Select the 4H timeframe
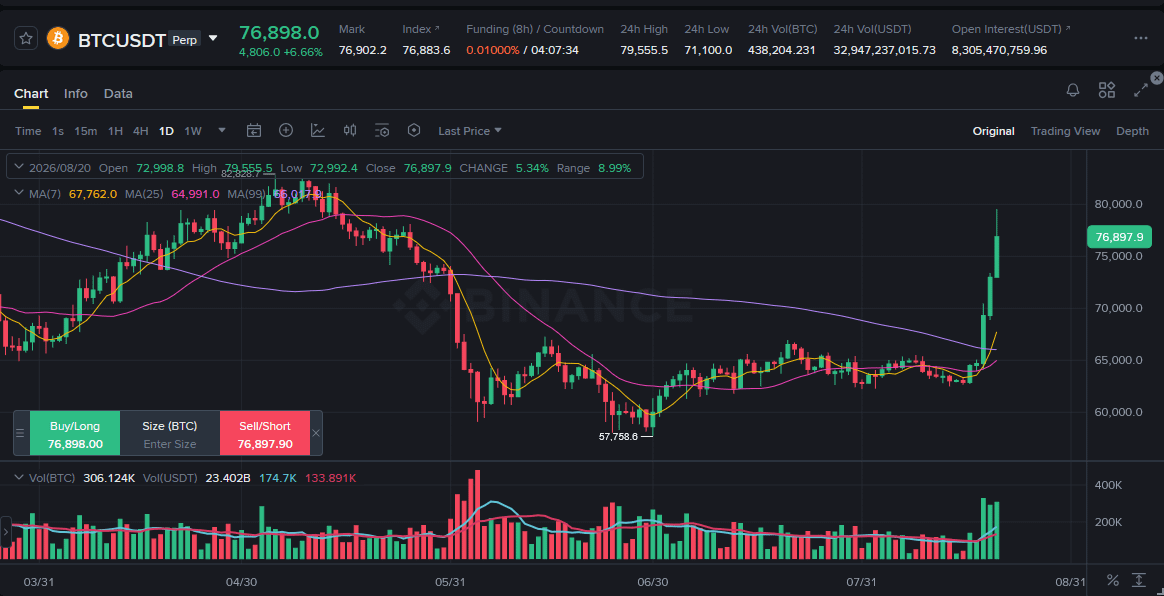This screenshot has width=1164, height=596. (140, 131)
